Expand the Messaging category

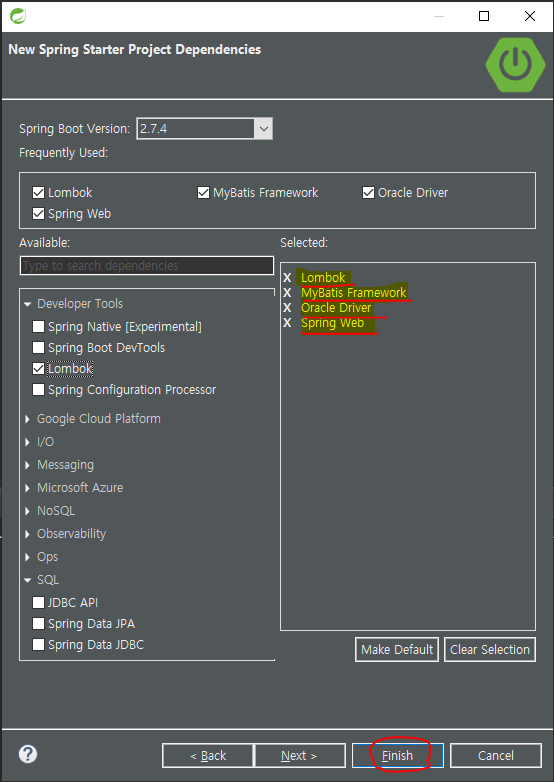tap(27, 465)
